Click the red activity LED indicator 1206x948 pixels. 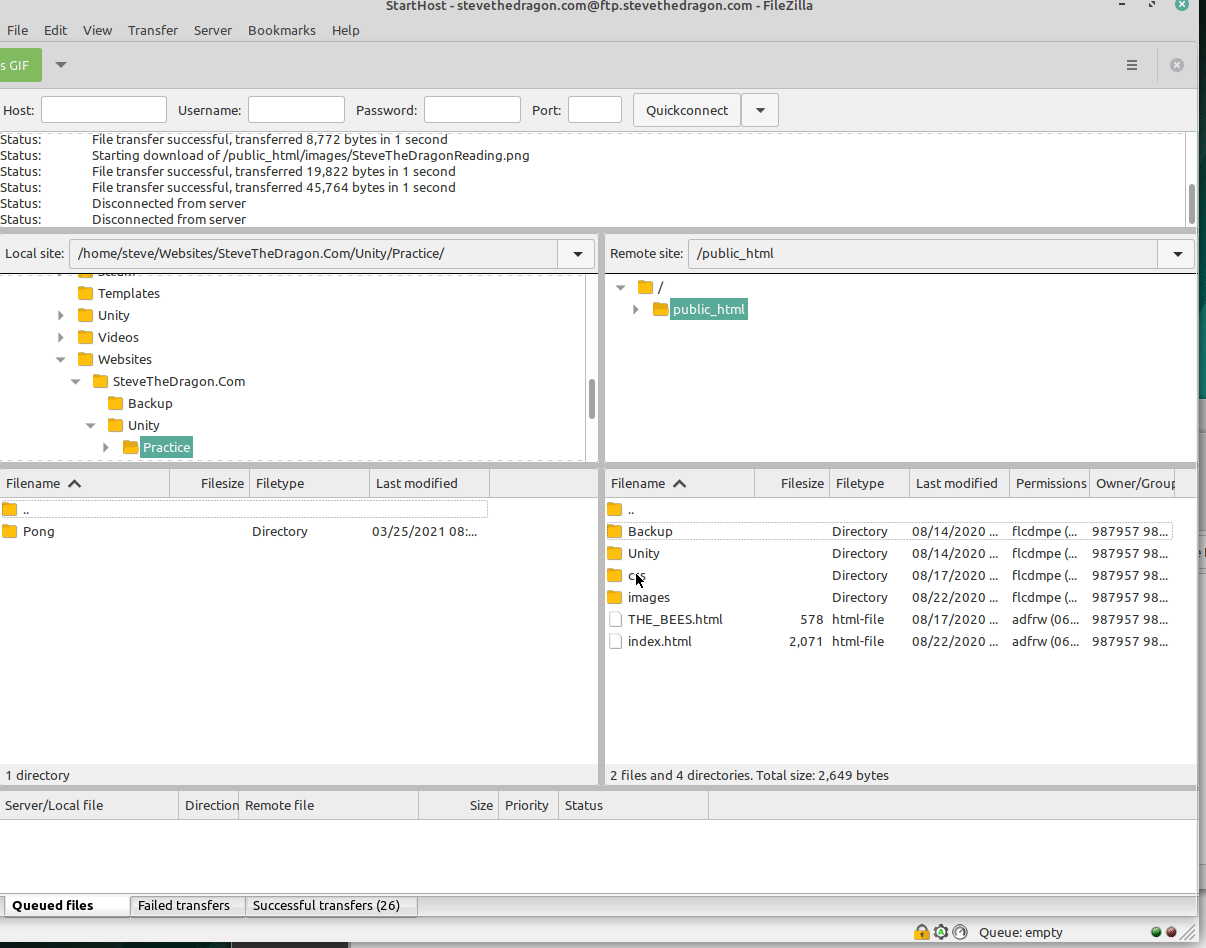1171,932
